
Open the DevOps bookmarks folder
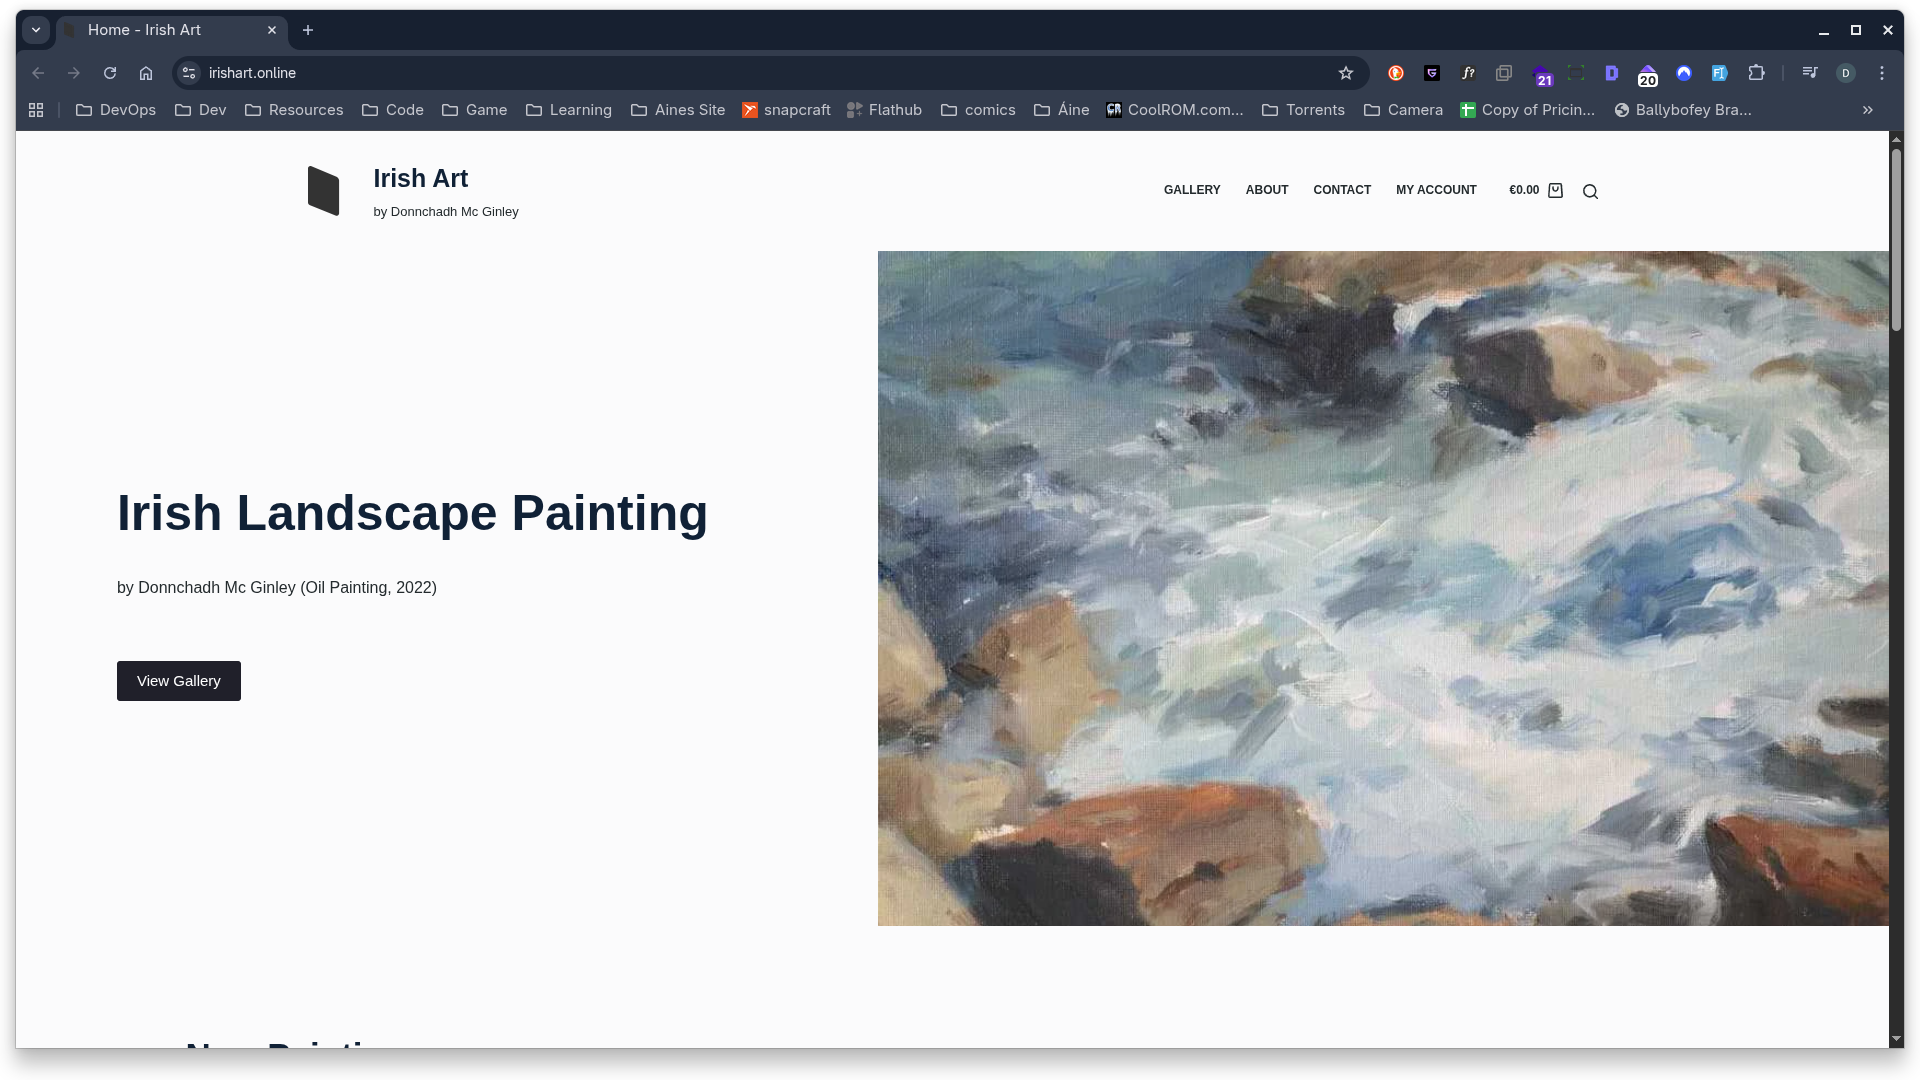point(116,110)
